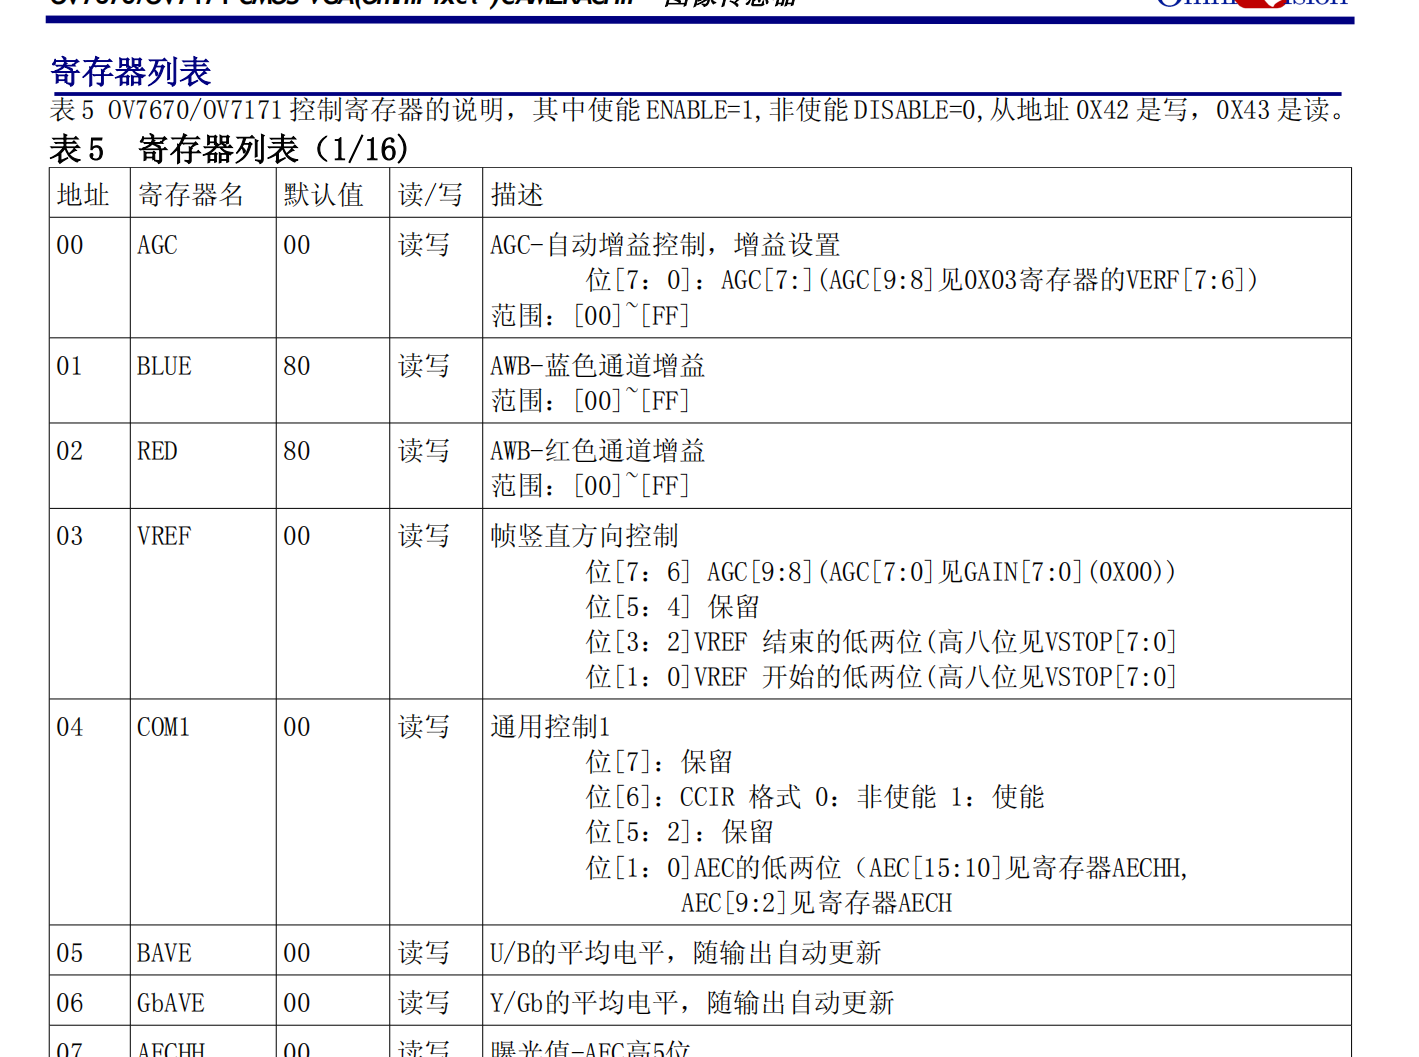This screenshot has height=1057, width=1419.
Task: Select register name BLUE
Action: 164,366
